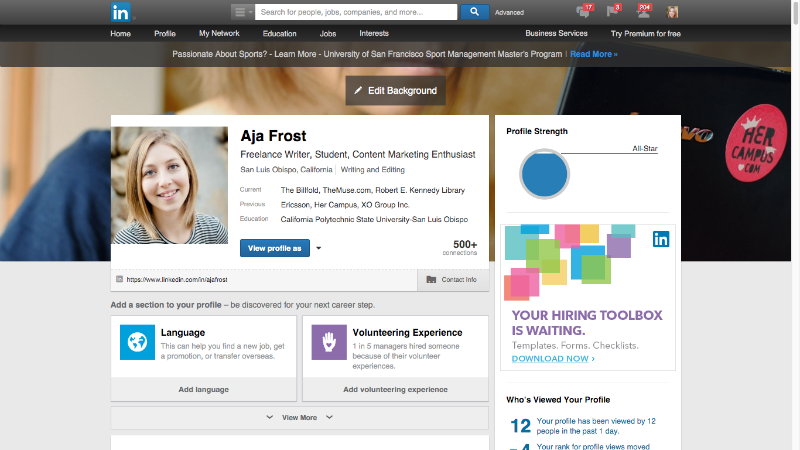The height and width of the screenshot is (450, 800).
Task: Open the add connections people icon
Action: click(643, 12)
